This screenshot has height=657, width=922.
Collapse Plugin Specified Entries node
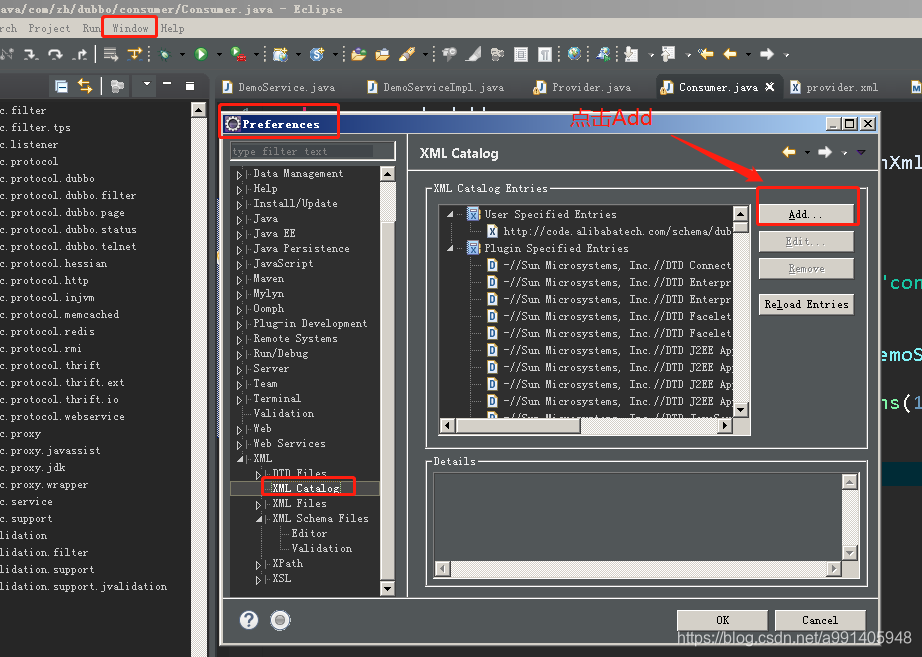tap(450, 248)
